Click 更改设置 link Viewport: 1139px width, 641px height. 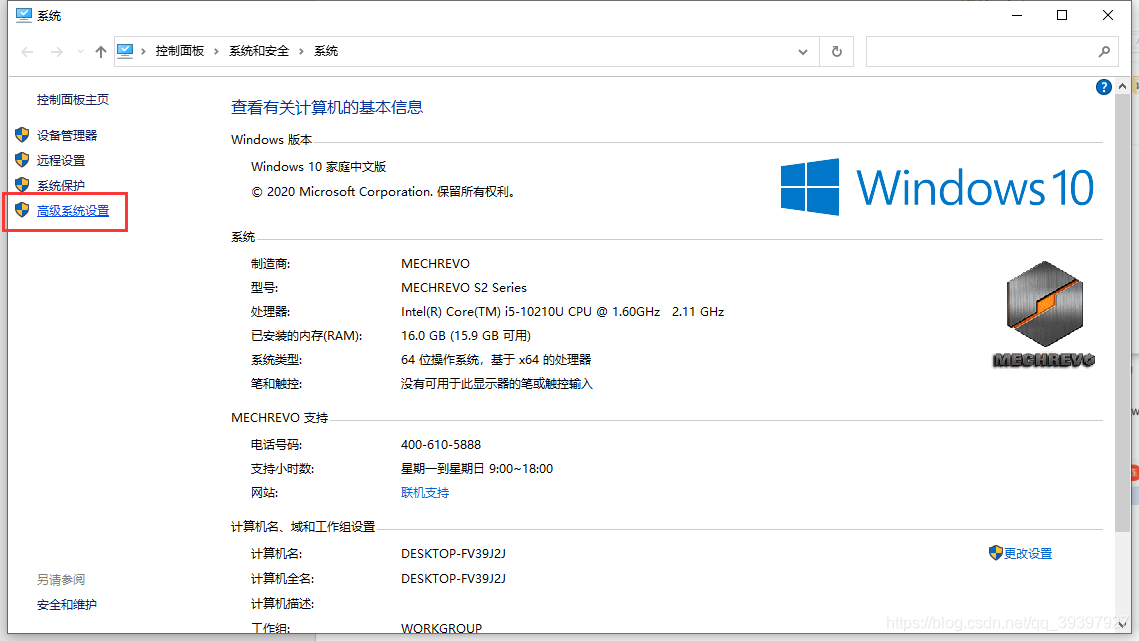point(1028,554)
